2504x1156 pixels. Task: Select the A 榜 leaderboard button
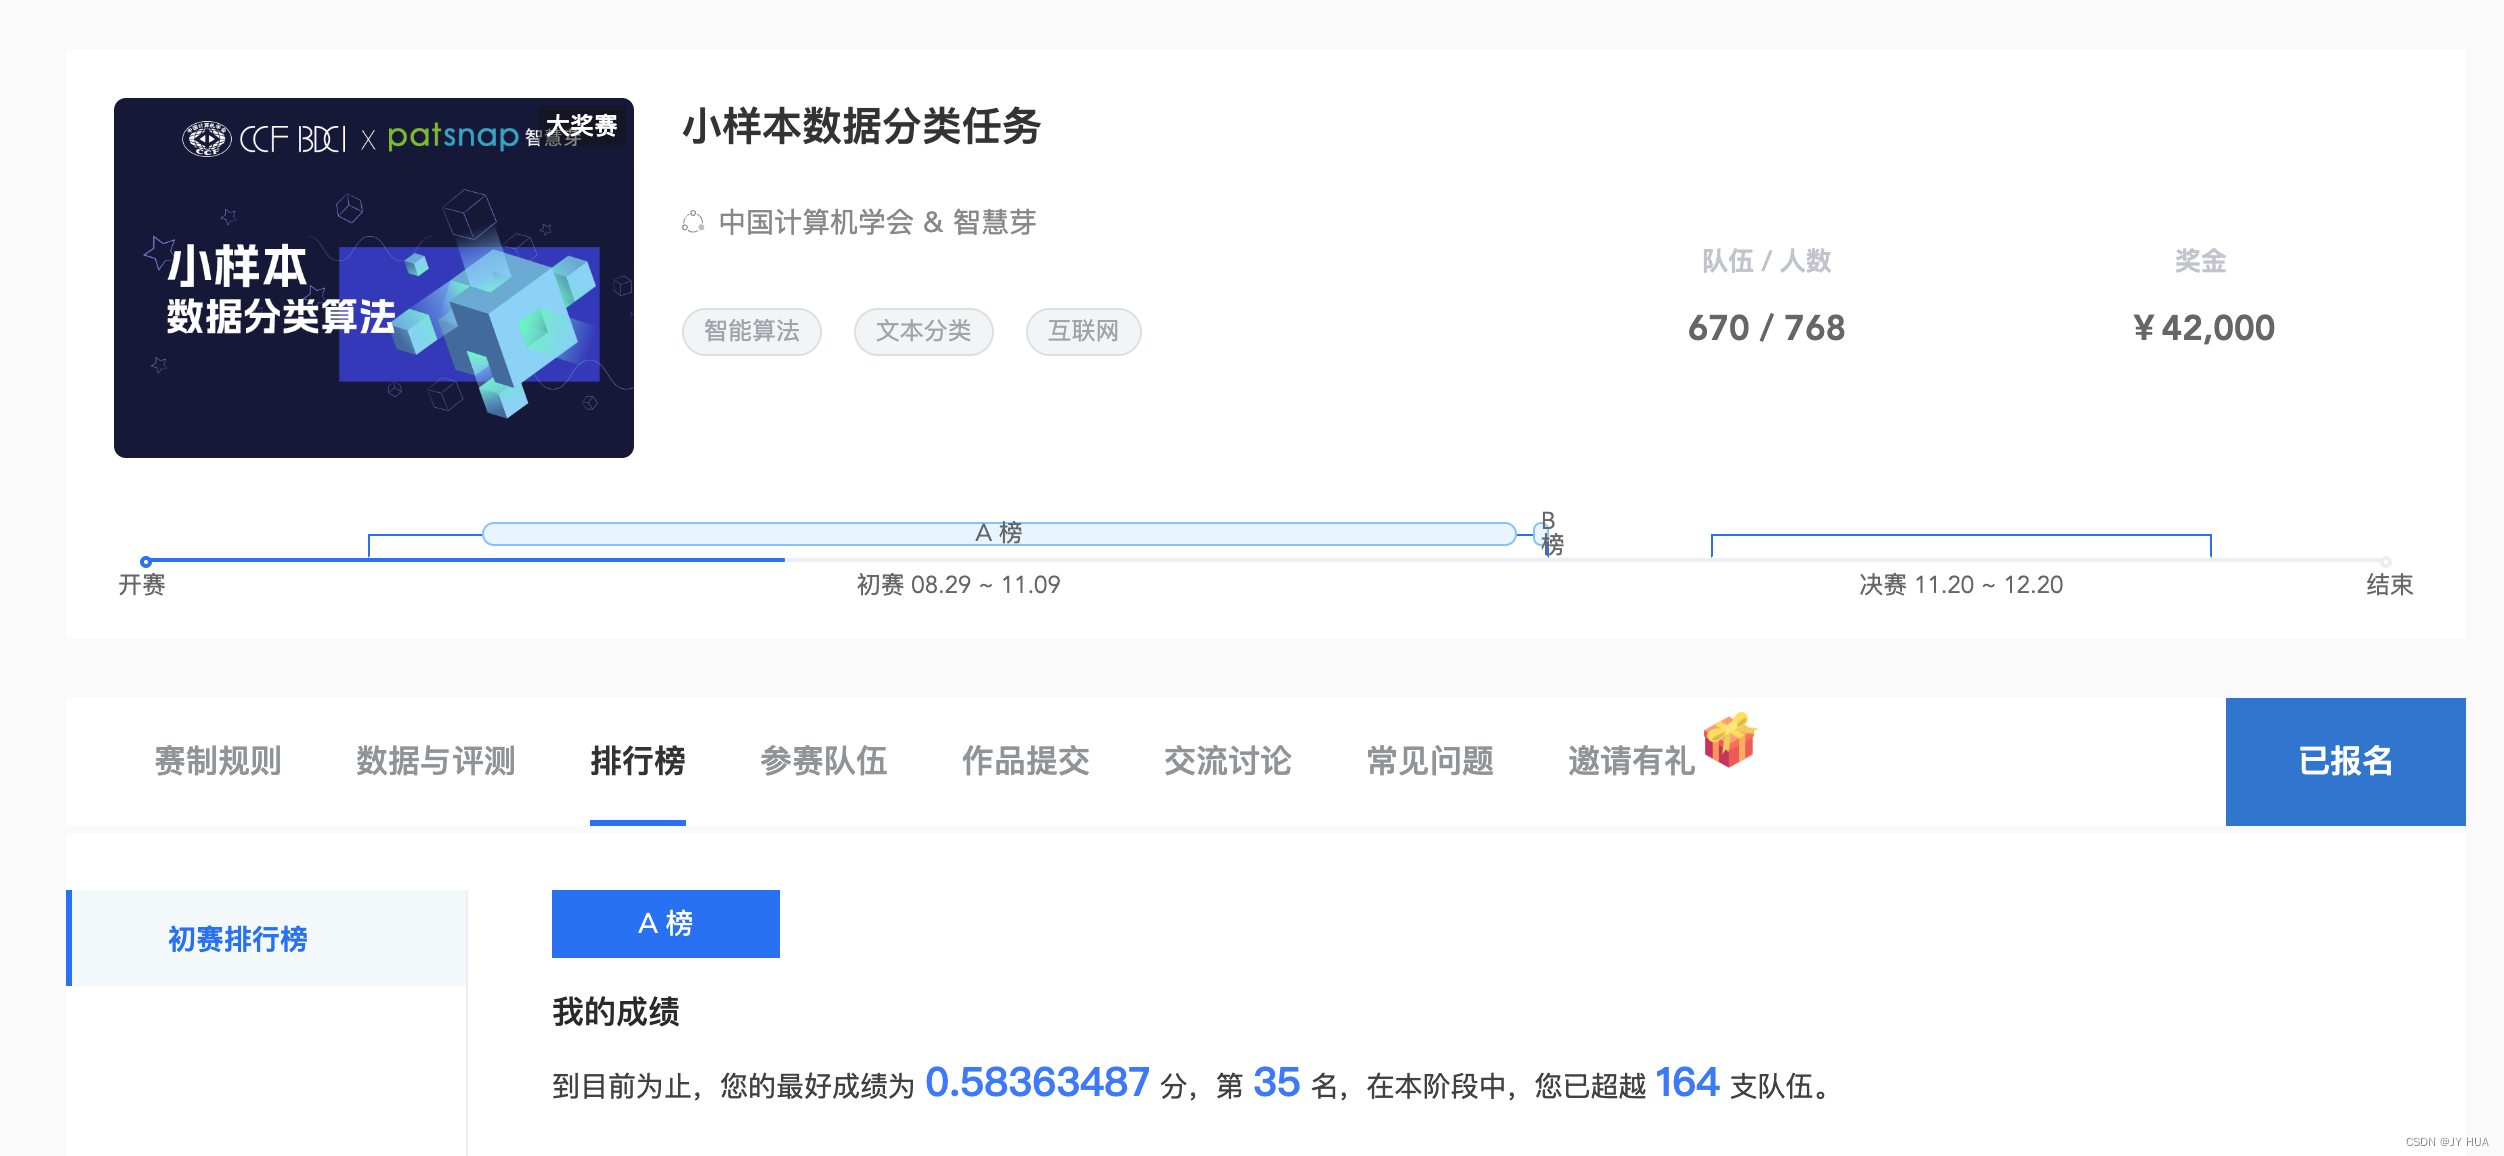[x=665, y=924]
